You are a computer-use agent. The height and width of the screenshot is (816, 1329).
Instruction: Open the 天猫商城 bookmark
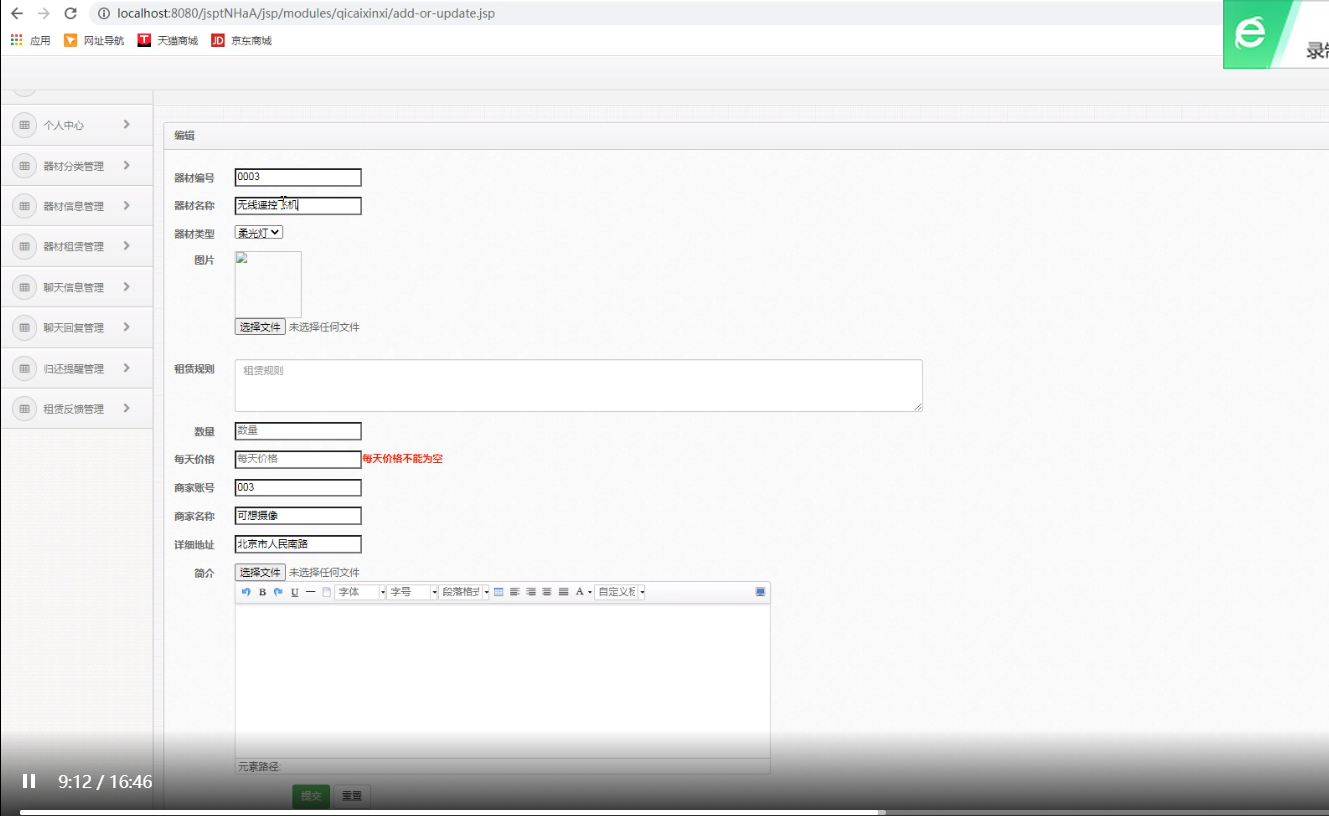point(167,40)
